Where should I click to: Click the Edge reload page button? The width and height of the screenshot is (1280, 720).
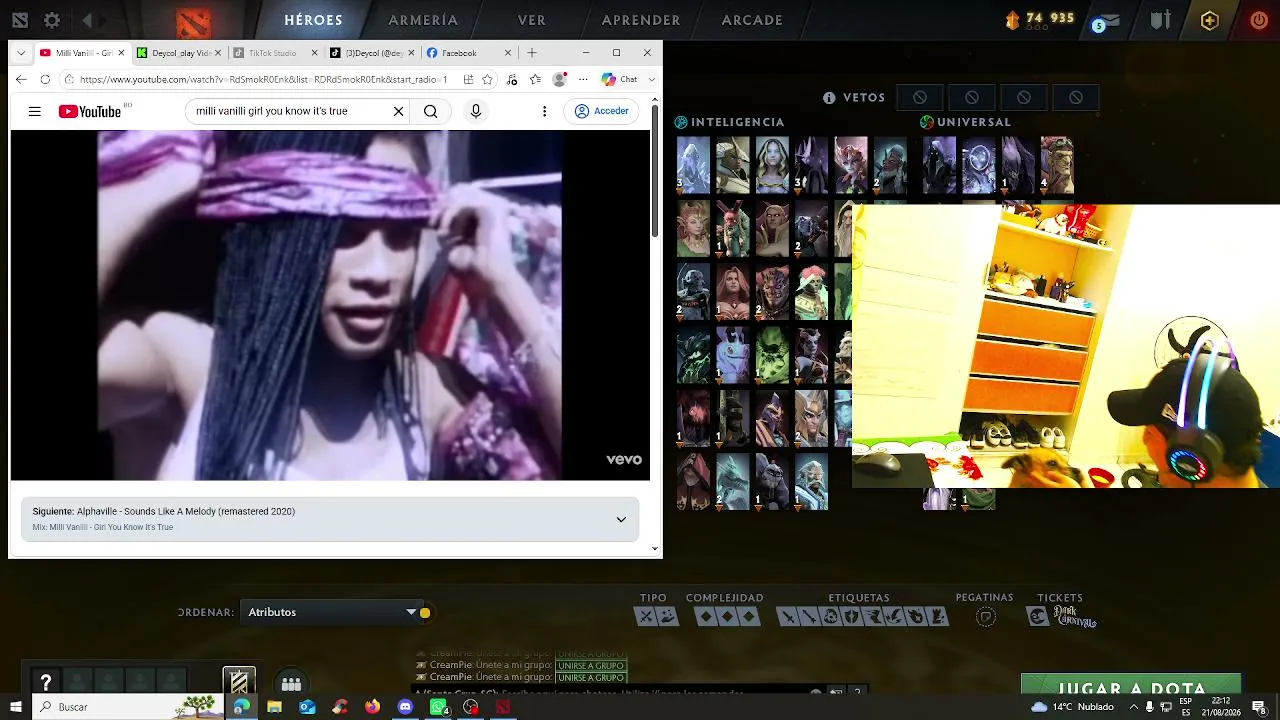(45, 79)
